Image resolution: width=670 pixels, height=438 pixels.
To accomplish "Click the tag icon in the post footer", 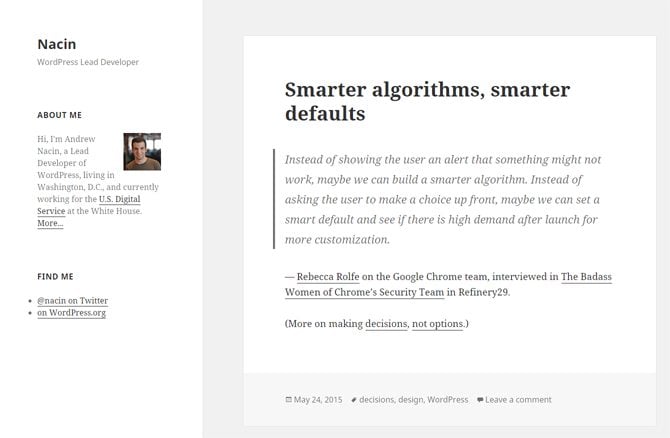I will 353,400.
